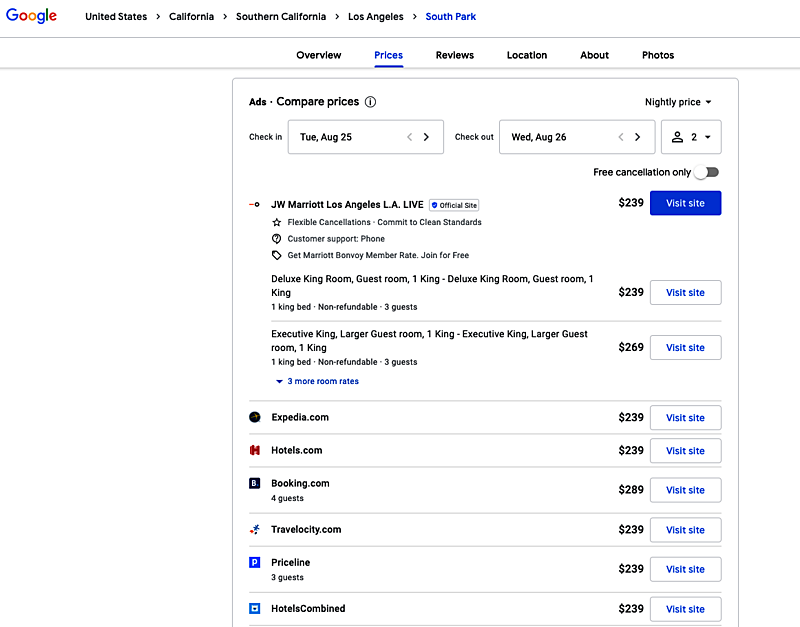Click the tag icon beside Marriott Bonvoy
Viewport: 800px width, 627px height.
[x=277, y=255]
